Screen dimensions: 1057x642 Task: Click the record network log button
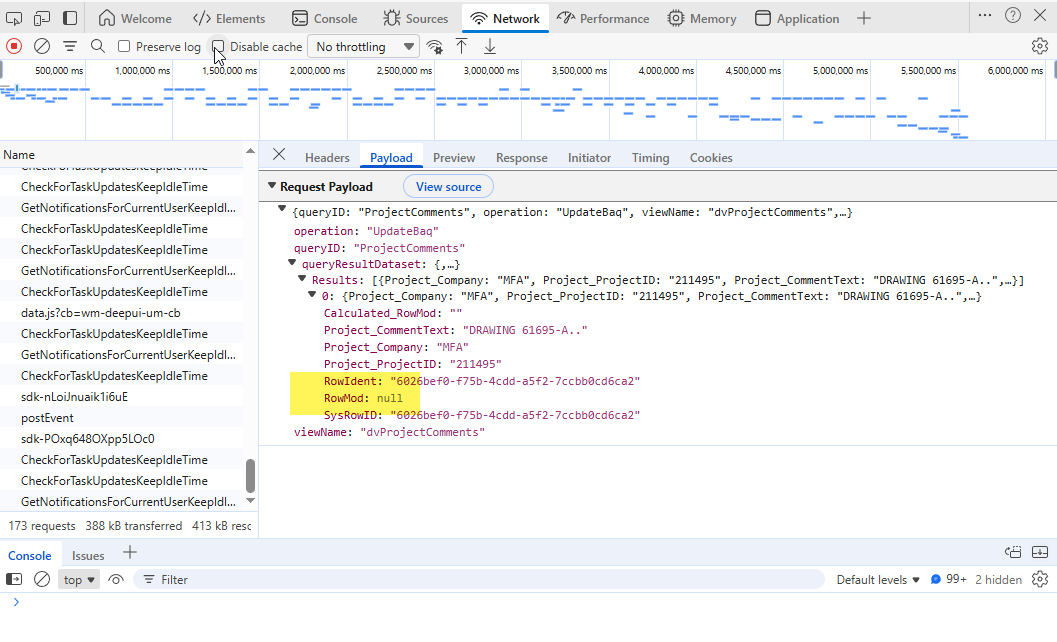14,46
